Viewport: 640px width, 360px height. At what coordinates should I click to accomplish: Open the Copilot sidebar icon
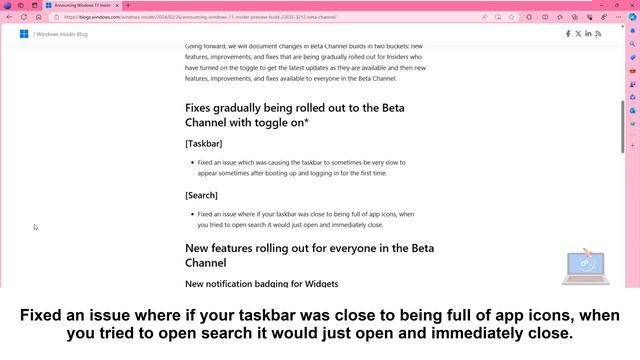[x=633, y=17]
